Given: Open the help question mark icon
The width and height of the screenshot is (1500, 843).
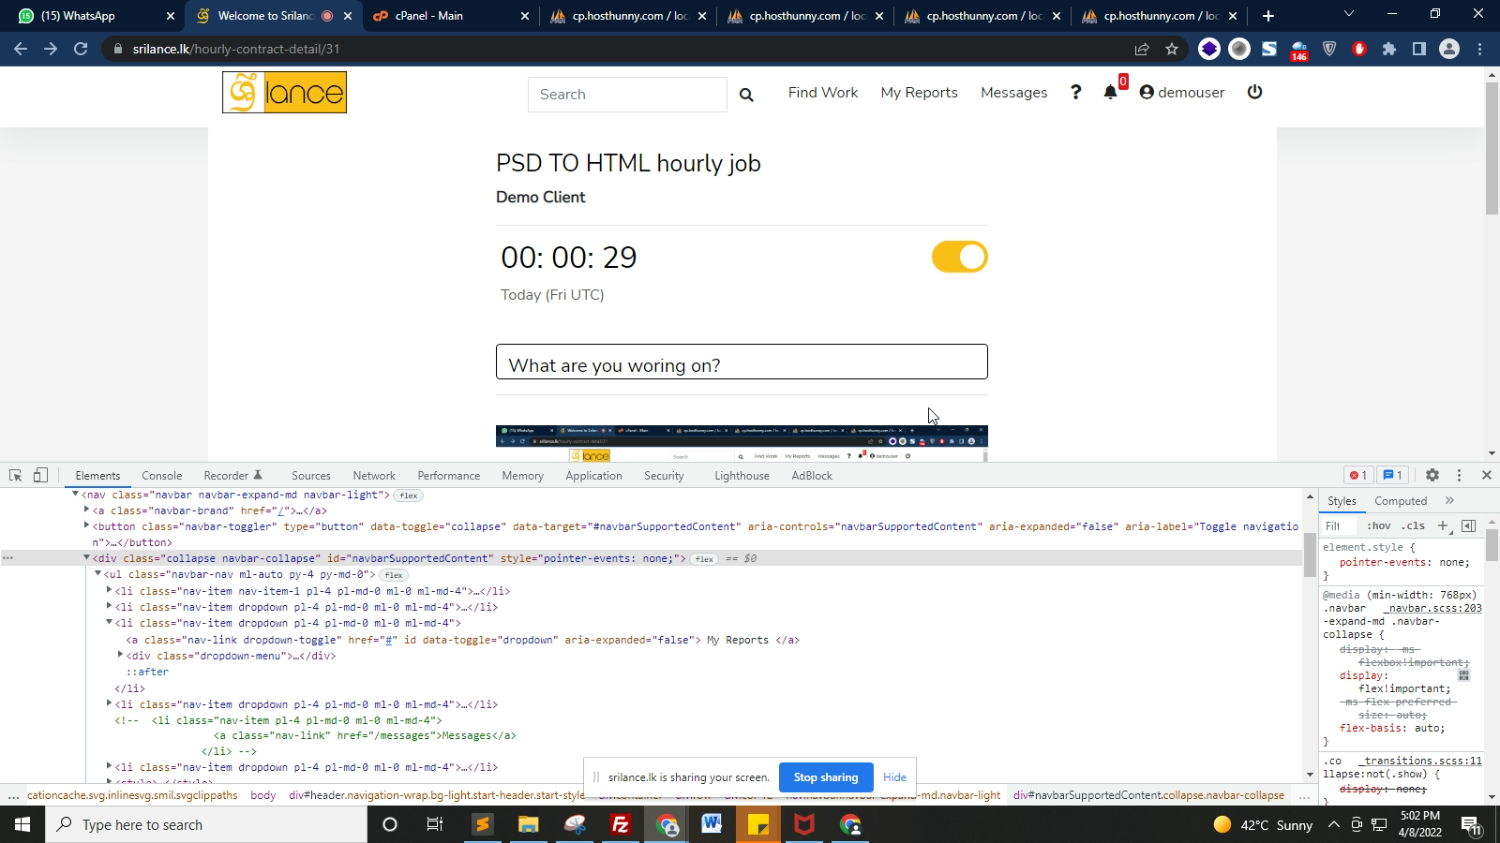Looking at the screenshot, I should coord(1076,92).
